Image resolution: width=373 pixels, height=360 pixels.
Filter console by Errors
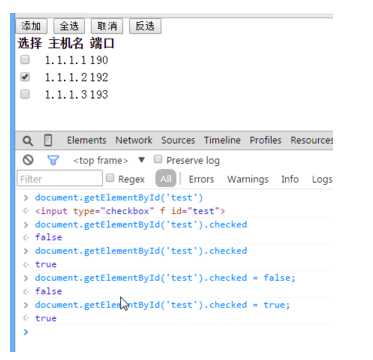[x=201, y=179]
